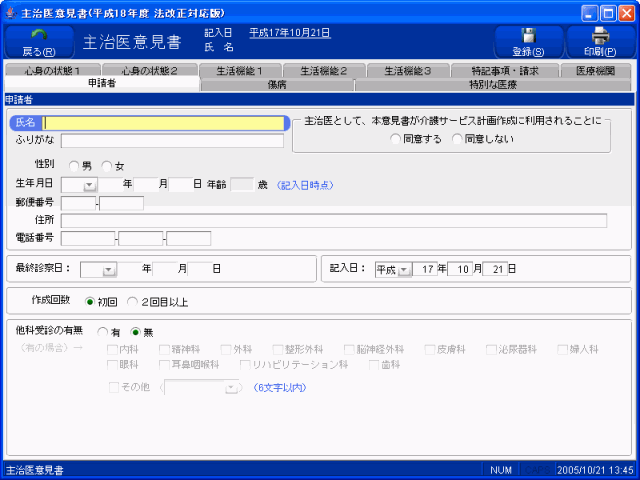This screenshot has height=480, width=640.
Task: Click the last 電話番号 field
Action: (189, 238)
